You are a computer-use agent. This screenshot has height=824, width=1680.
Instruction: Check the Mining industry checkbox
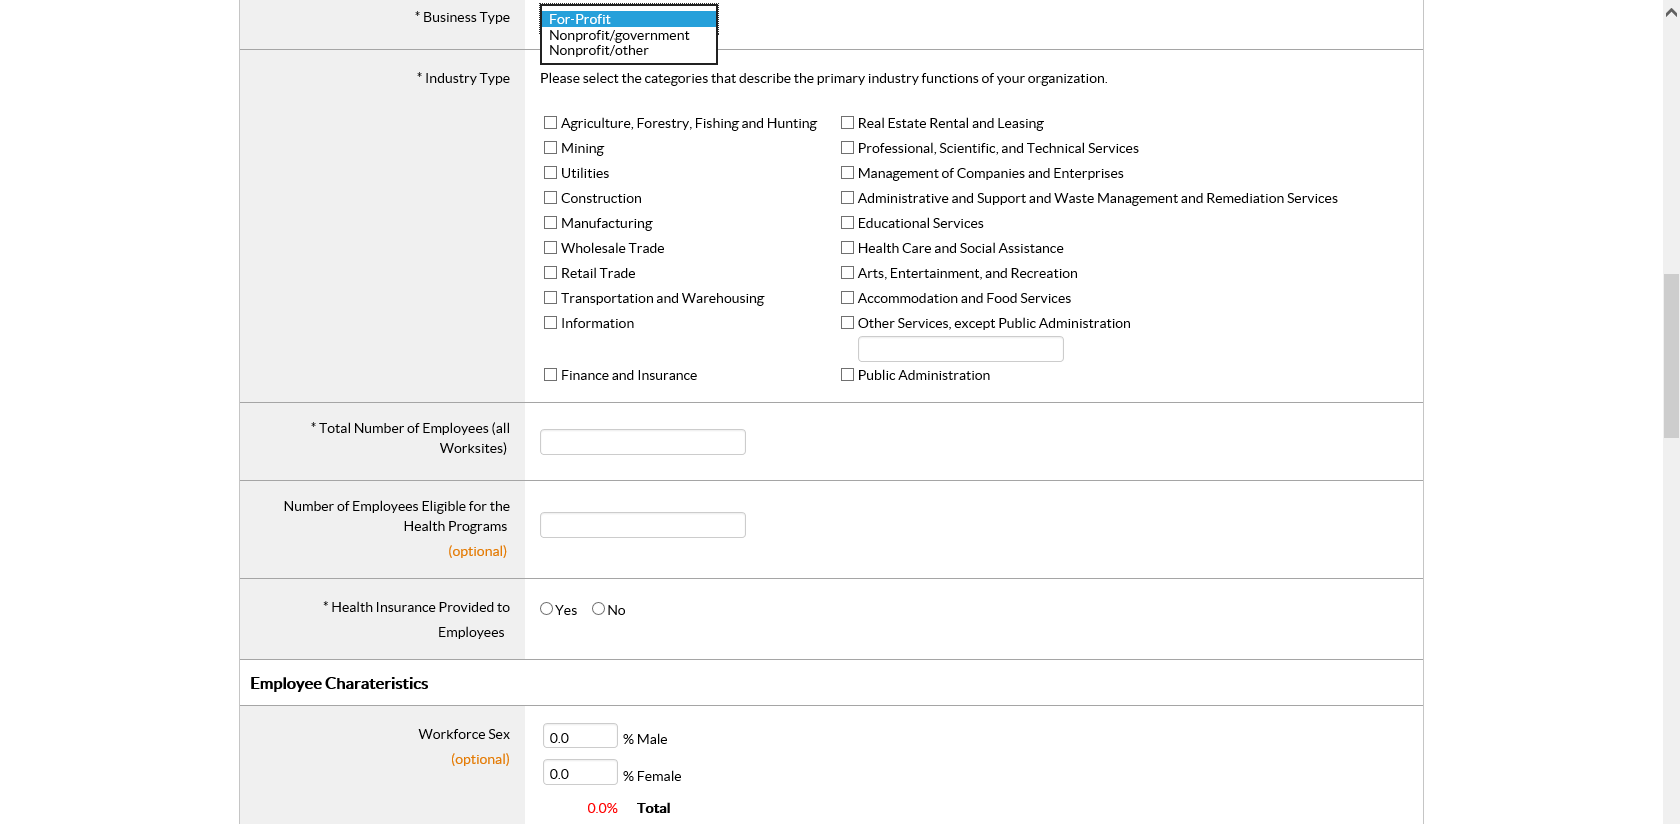pyautogui.click(x=550, y=148)
